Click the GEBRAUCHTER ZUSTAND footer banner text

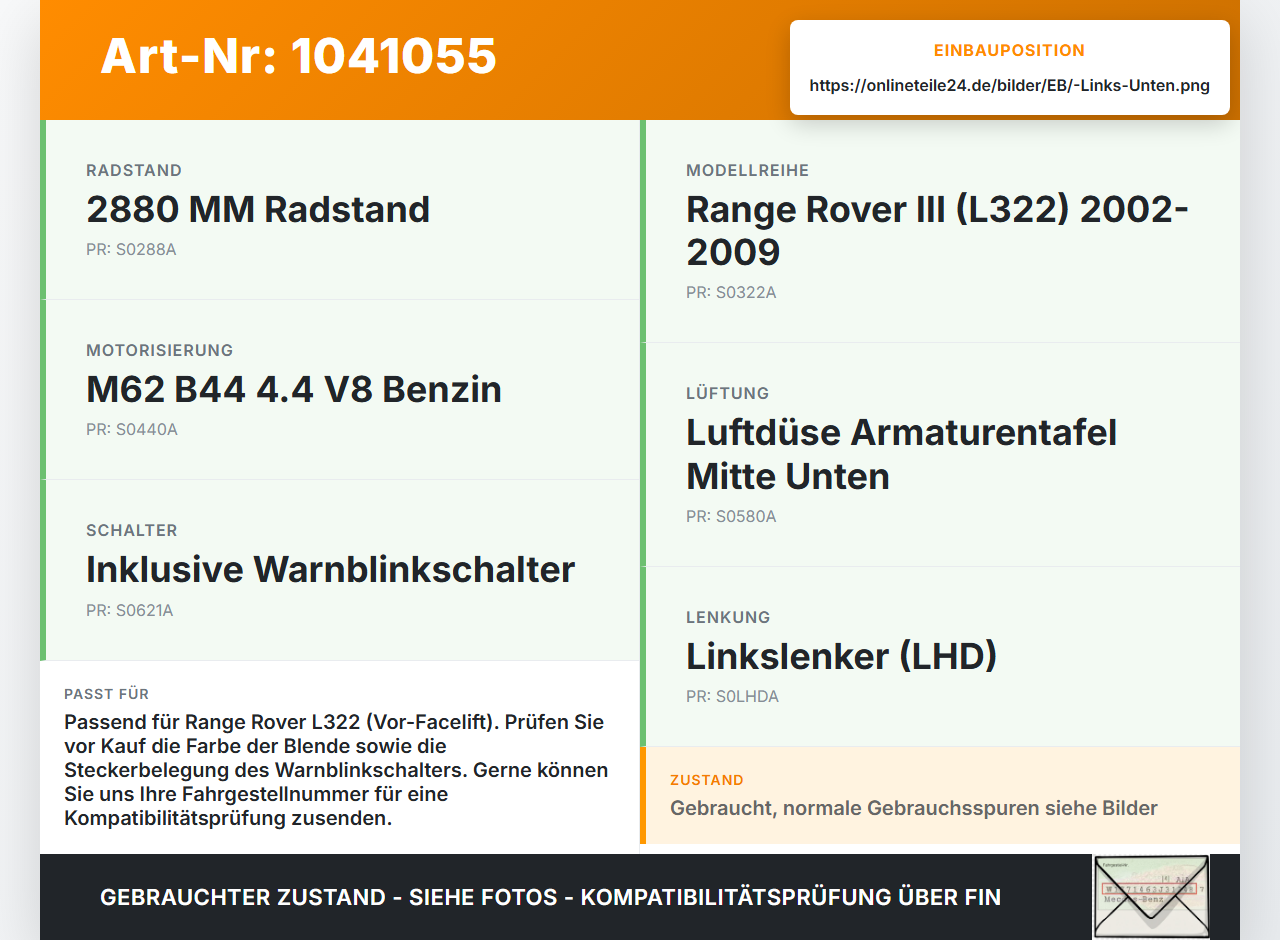tap(550, 898)
